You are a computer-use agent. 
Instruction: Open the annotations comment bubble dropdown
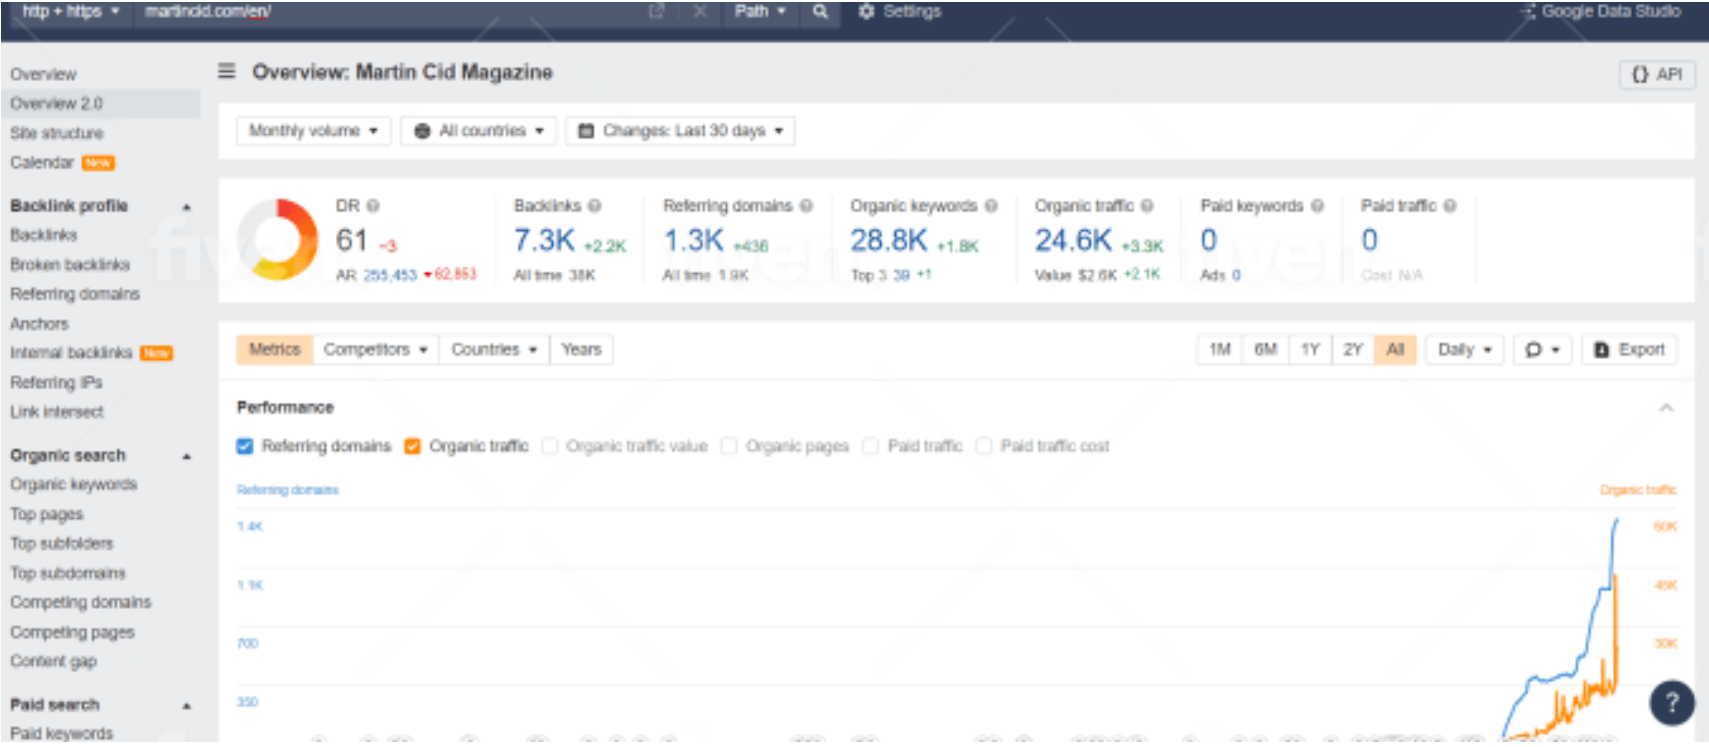point(1542,350)
